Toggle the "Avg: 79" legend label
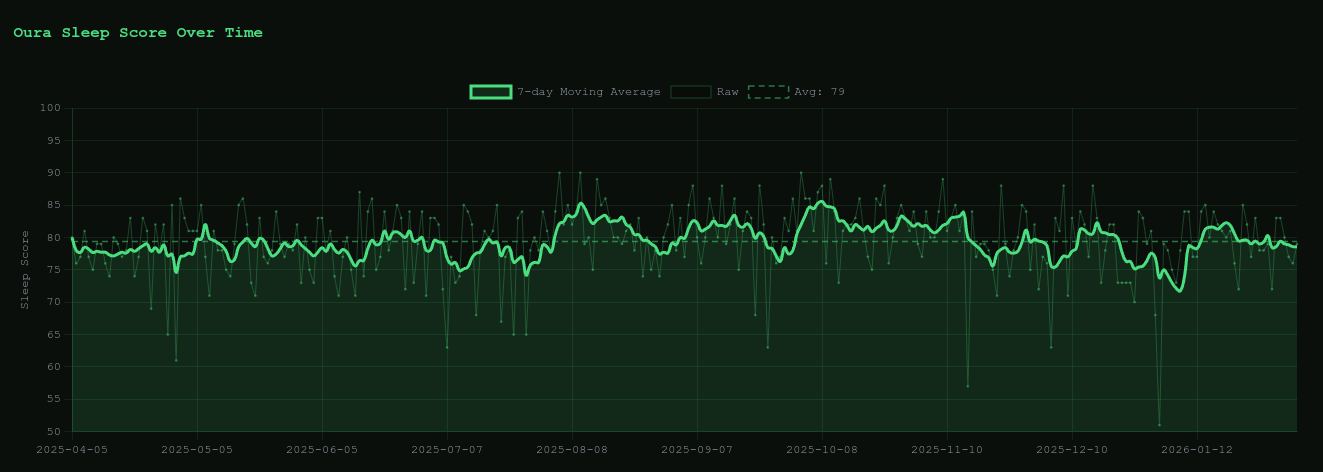This screenshot has width=1323, height=472. pos(819,92)
